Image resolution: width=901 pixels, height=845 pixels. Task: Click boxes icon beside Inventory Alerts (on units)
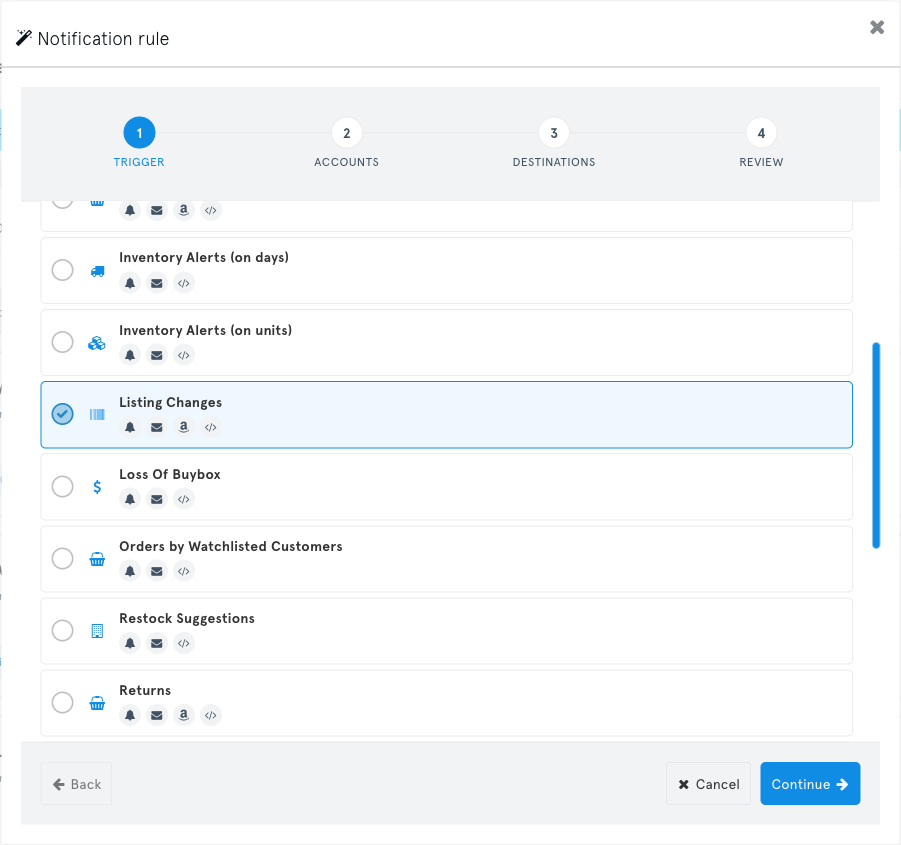[x=97, y=343]
